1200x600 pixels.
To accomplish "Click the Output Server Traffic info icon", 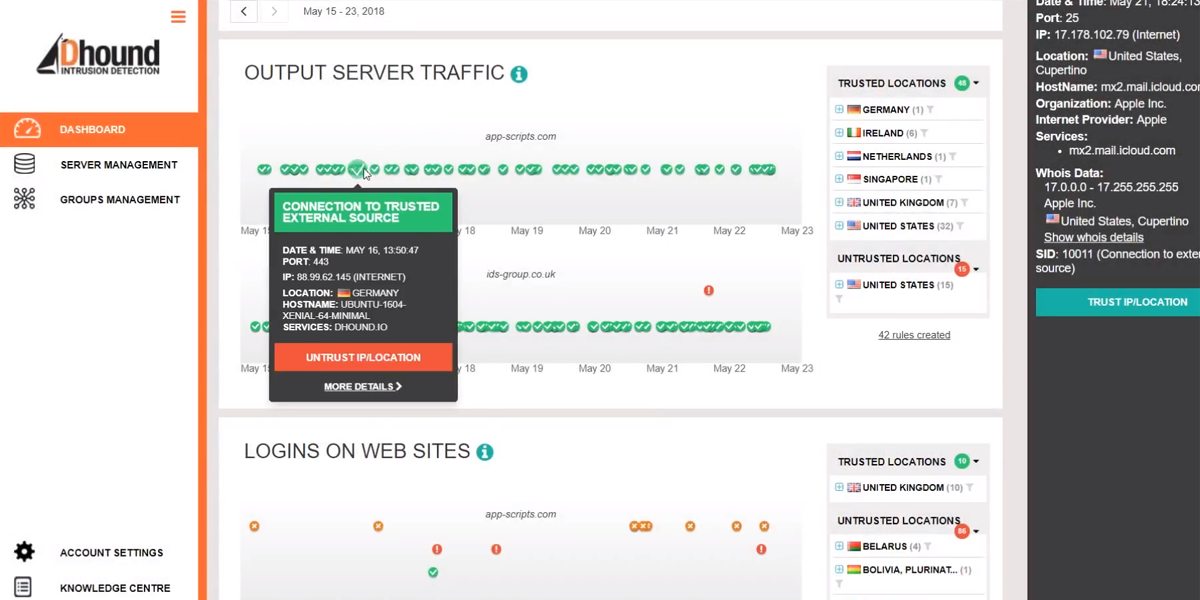I will 519,74.
